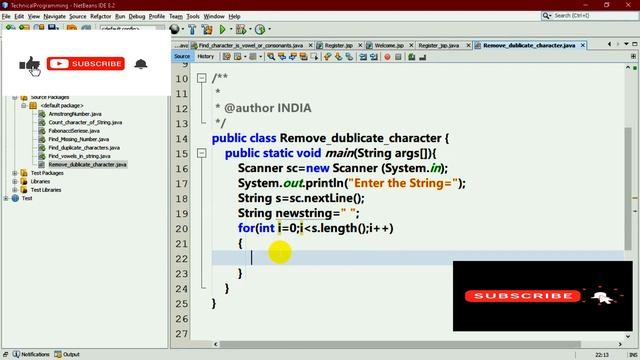Image resolution: width=640 pixels, height=360 pixels.
Task: Click Uncomment editor icon at toolbar end
Action: coord(423,57)
